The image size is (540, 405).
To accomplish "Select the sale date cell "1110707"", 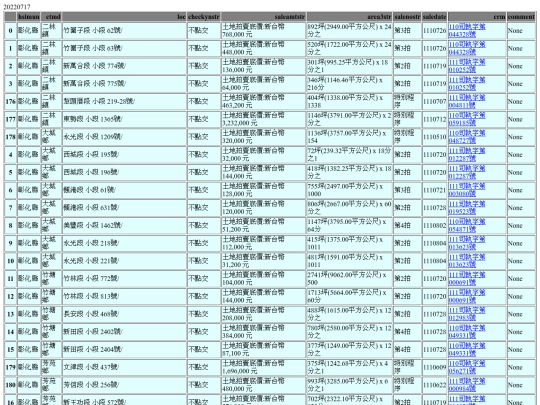I will [x=435, y=102].
